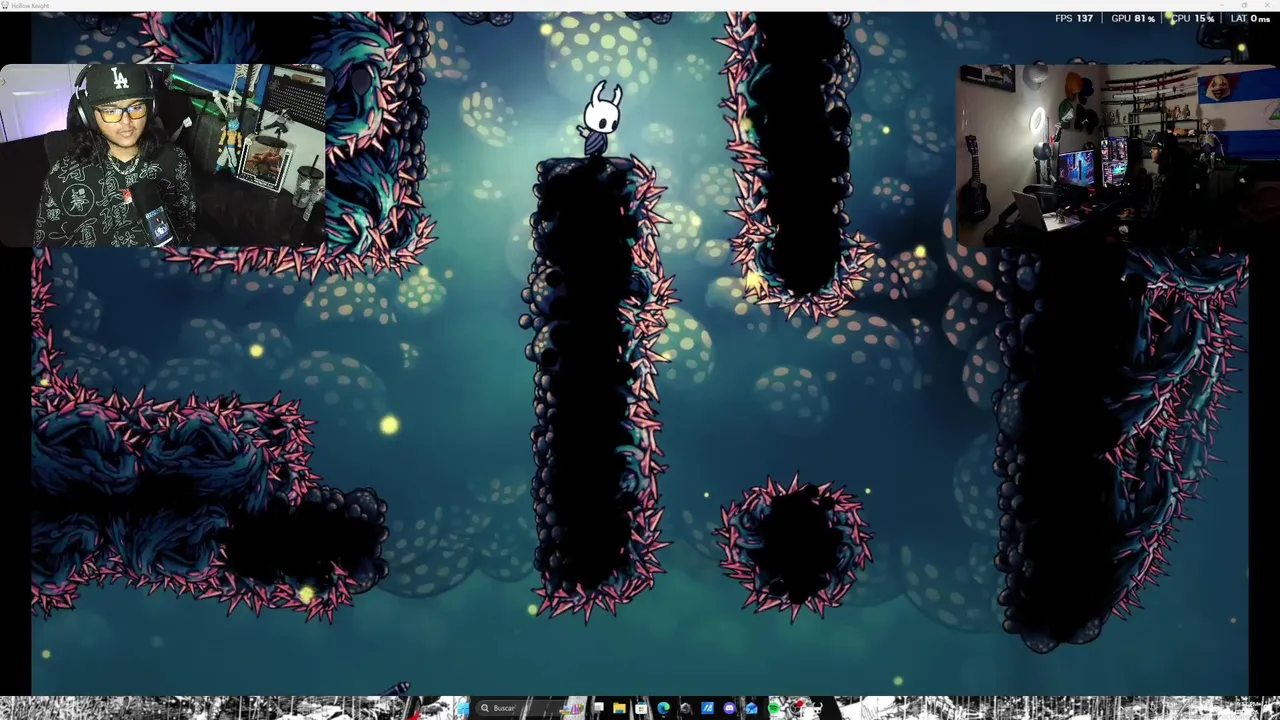This screenshot has width=1280, height=720.
Task: Open the Windows Start menu
Action: [463, 708]
